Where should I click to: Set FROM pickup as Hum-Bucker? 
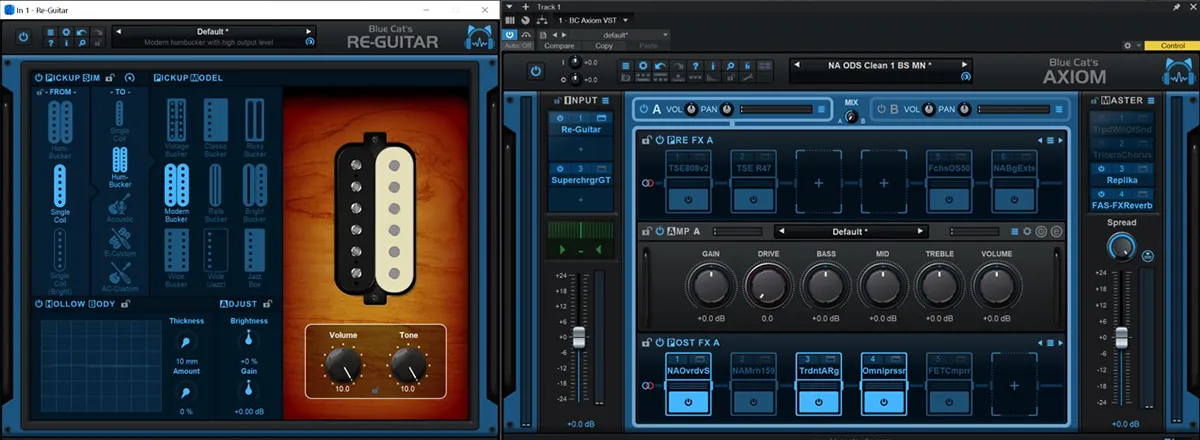click(x=60, y=128)
